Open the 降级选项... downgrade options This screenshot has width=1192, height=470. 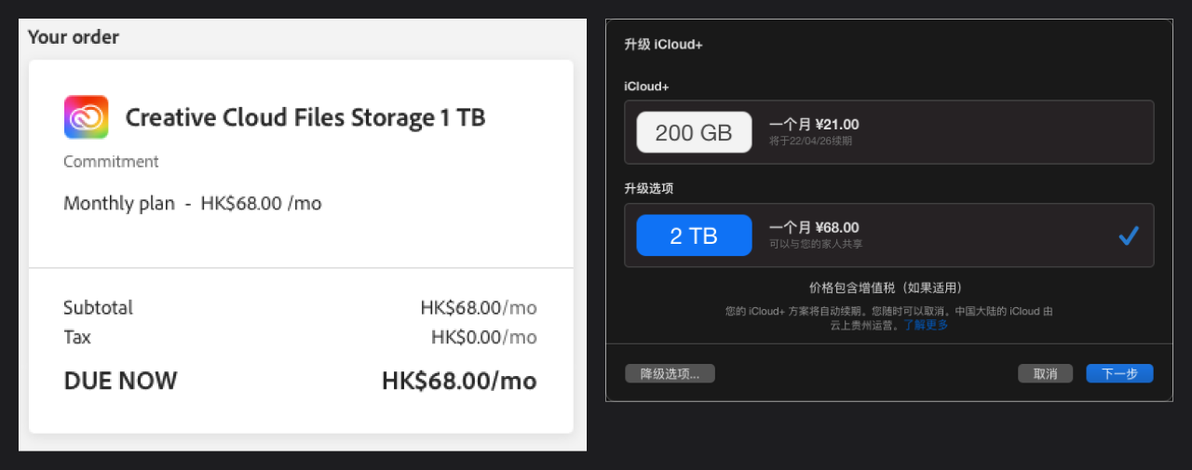click(670, 373)
